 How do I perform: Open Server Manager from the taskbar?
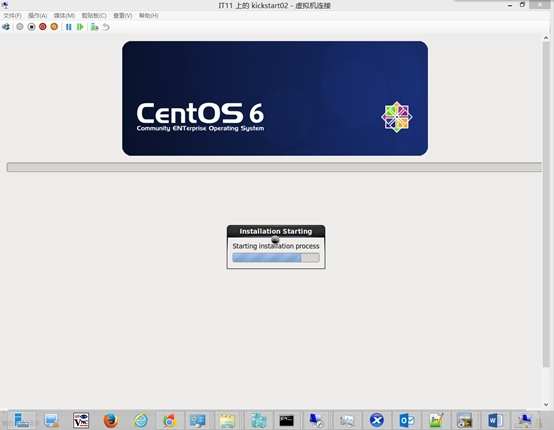coord(22,420)
